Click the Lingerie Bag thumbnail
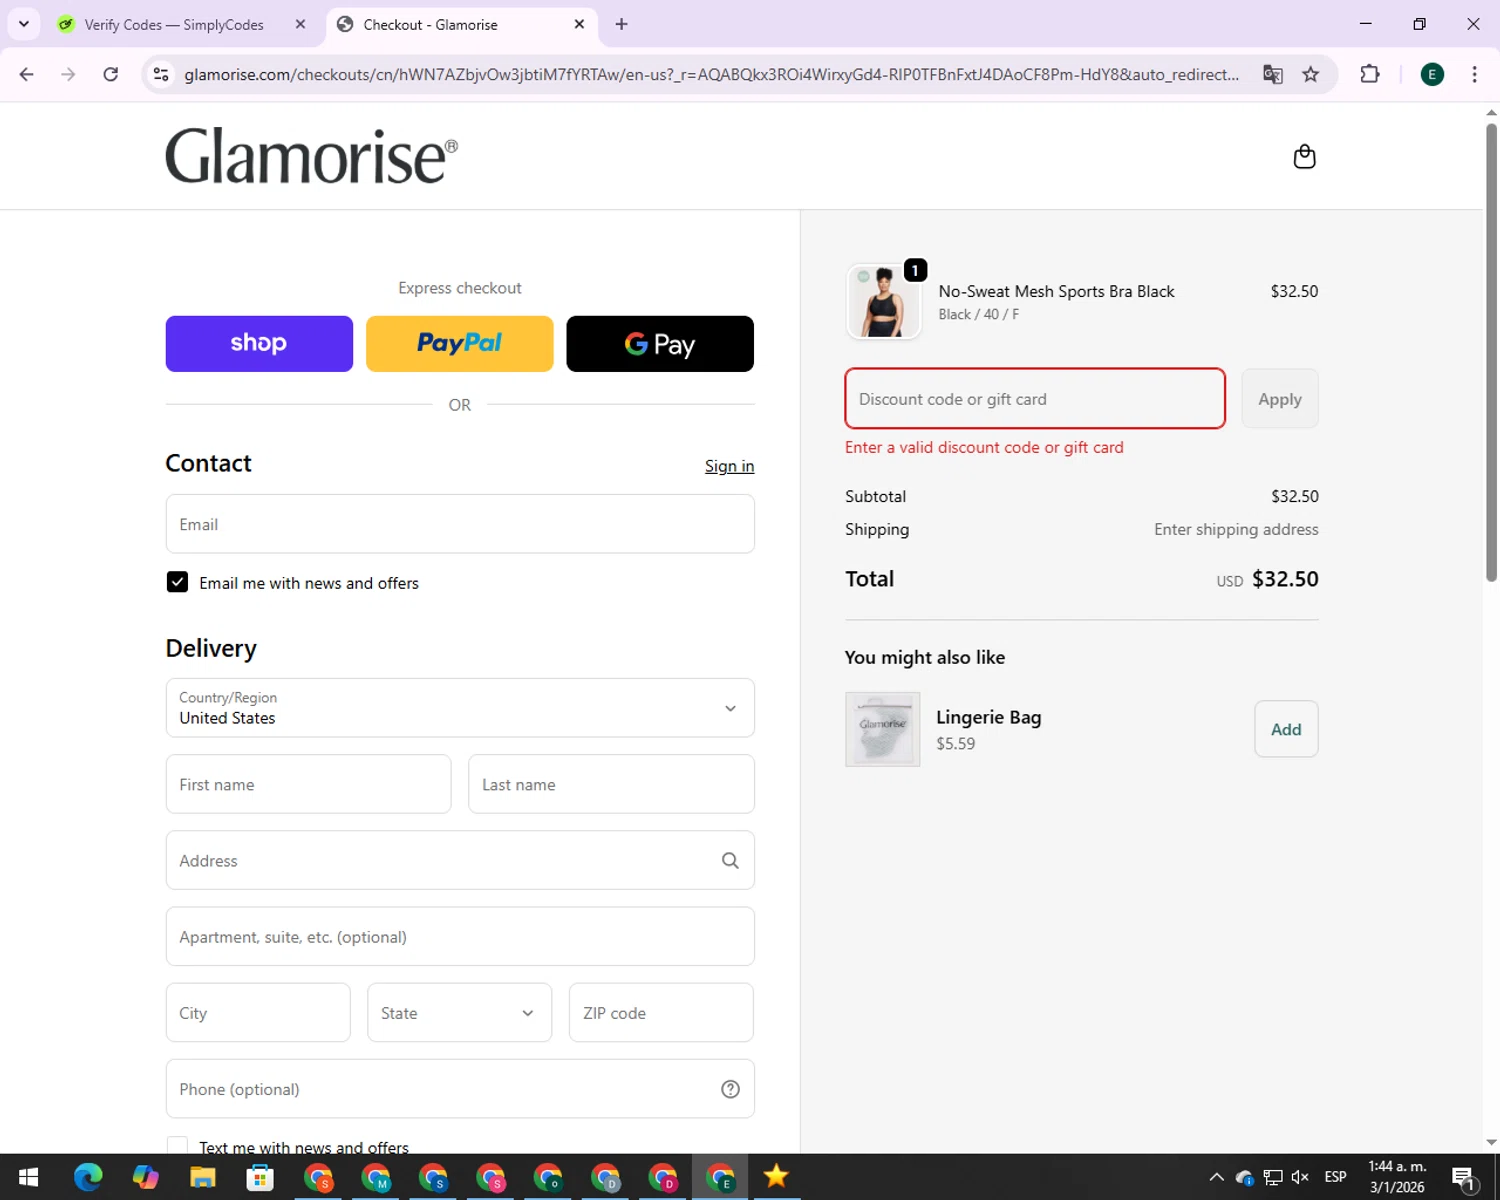The image size is (1500, 1200). coord(882,729)
